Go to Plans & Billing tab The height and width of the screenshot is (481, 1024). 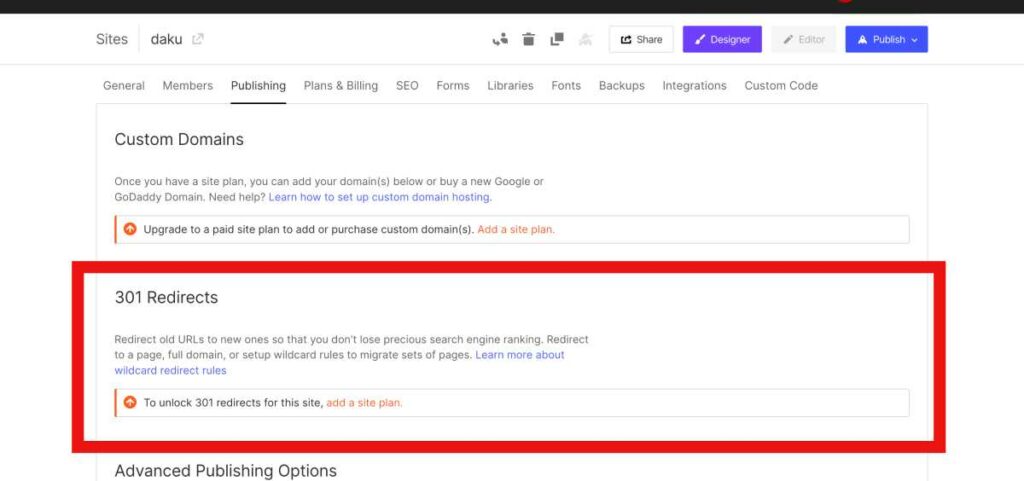point(341,86)
